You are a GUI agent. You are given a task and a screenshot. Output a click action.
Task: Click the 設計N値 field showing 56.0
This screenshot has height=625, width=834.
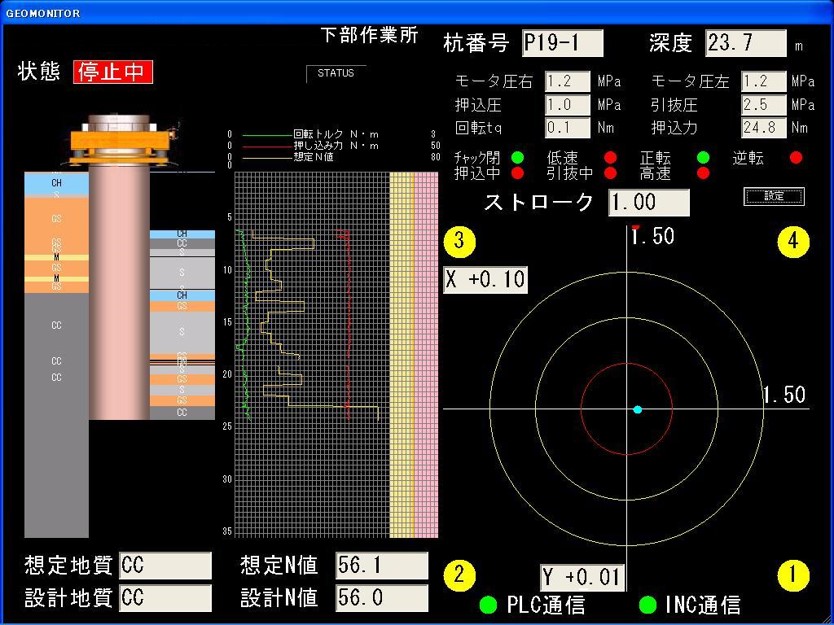[x=382, y=598]
